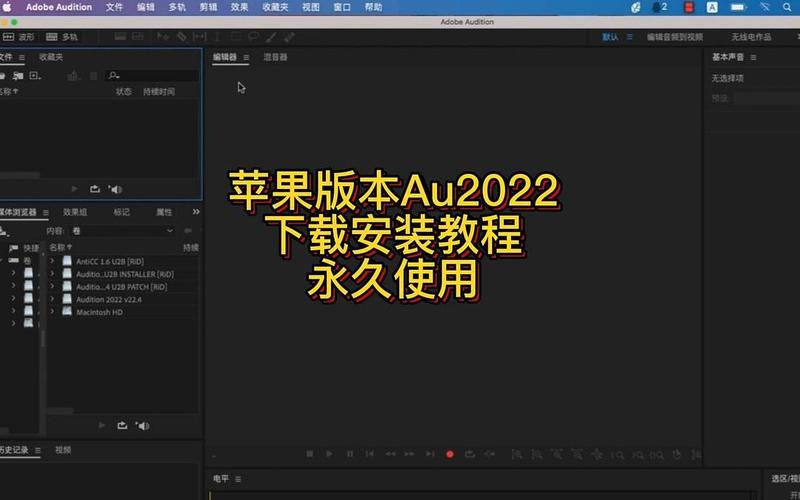Toggle auto-play speaker in Media Browser panel
Image resolution: width=800 pixels, height=500 pixels.
[x=142, y=426]
